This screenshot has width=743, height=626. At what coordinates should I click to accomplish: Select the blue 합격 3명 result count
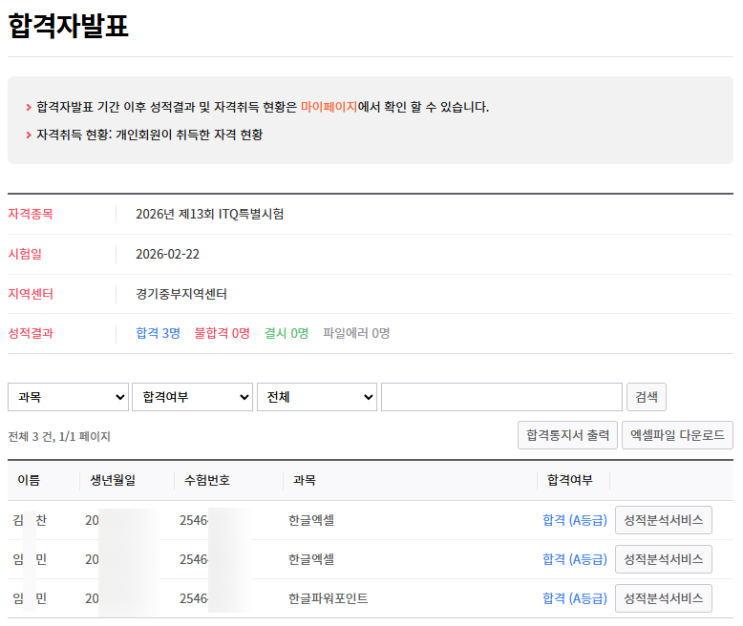pos(158,333)
